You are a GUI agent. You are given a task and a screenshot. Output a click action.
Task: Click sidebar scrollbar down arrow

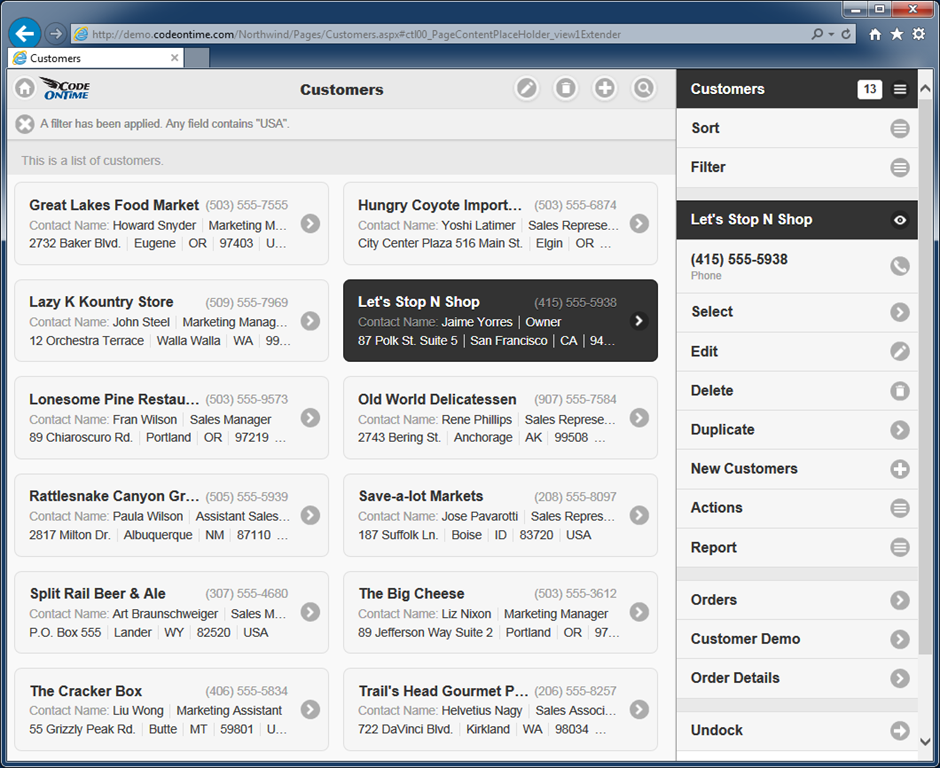point(925,742)
